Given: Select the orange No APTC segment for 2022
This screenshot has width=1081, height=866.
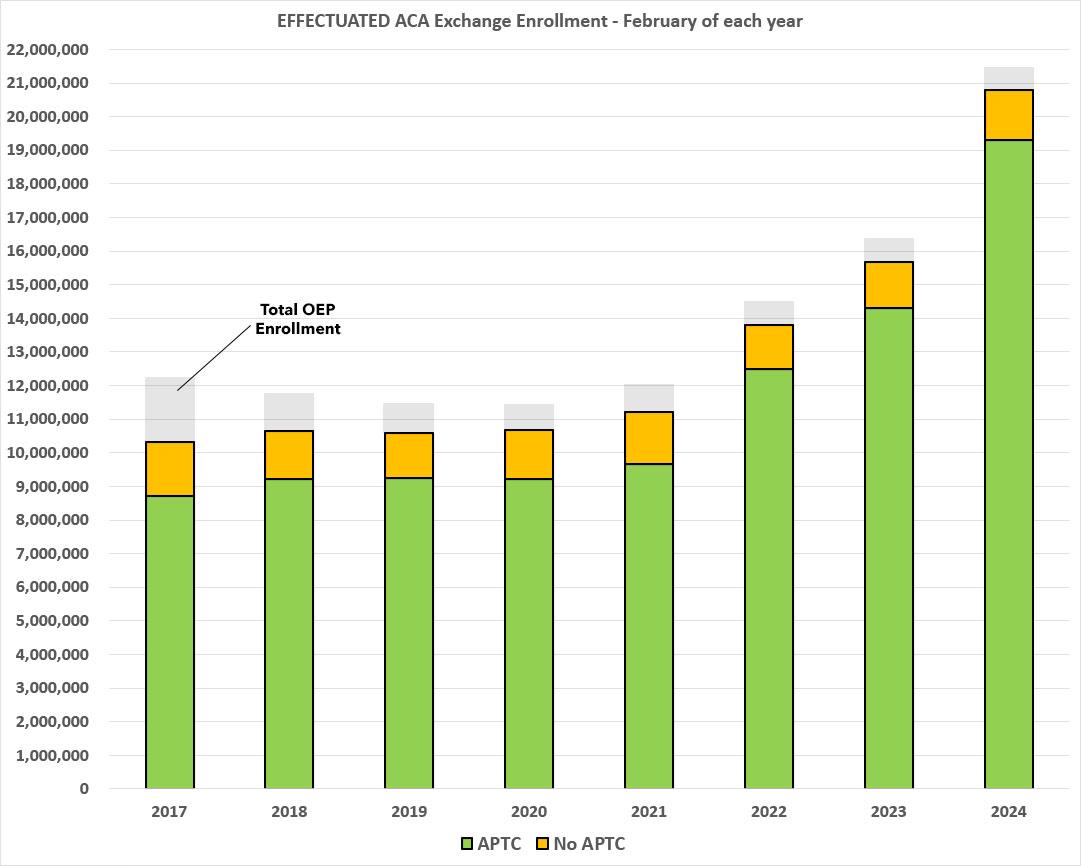Looking at the screenshot, I should pyautogui.click(x=768, y=347).
